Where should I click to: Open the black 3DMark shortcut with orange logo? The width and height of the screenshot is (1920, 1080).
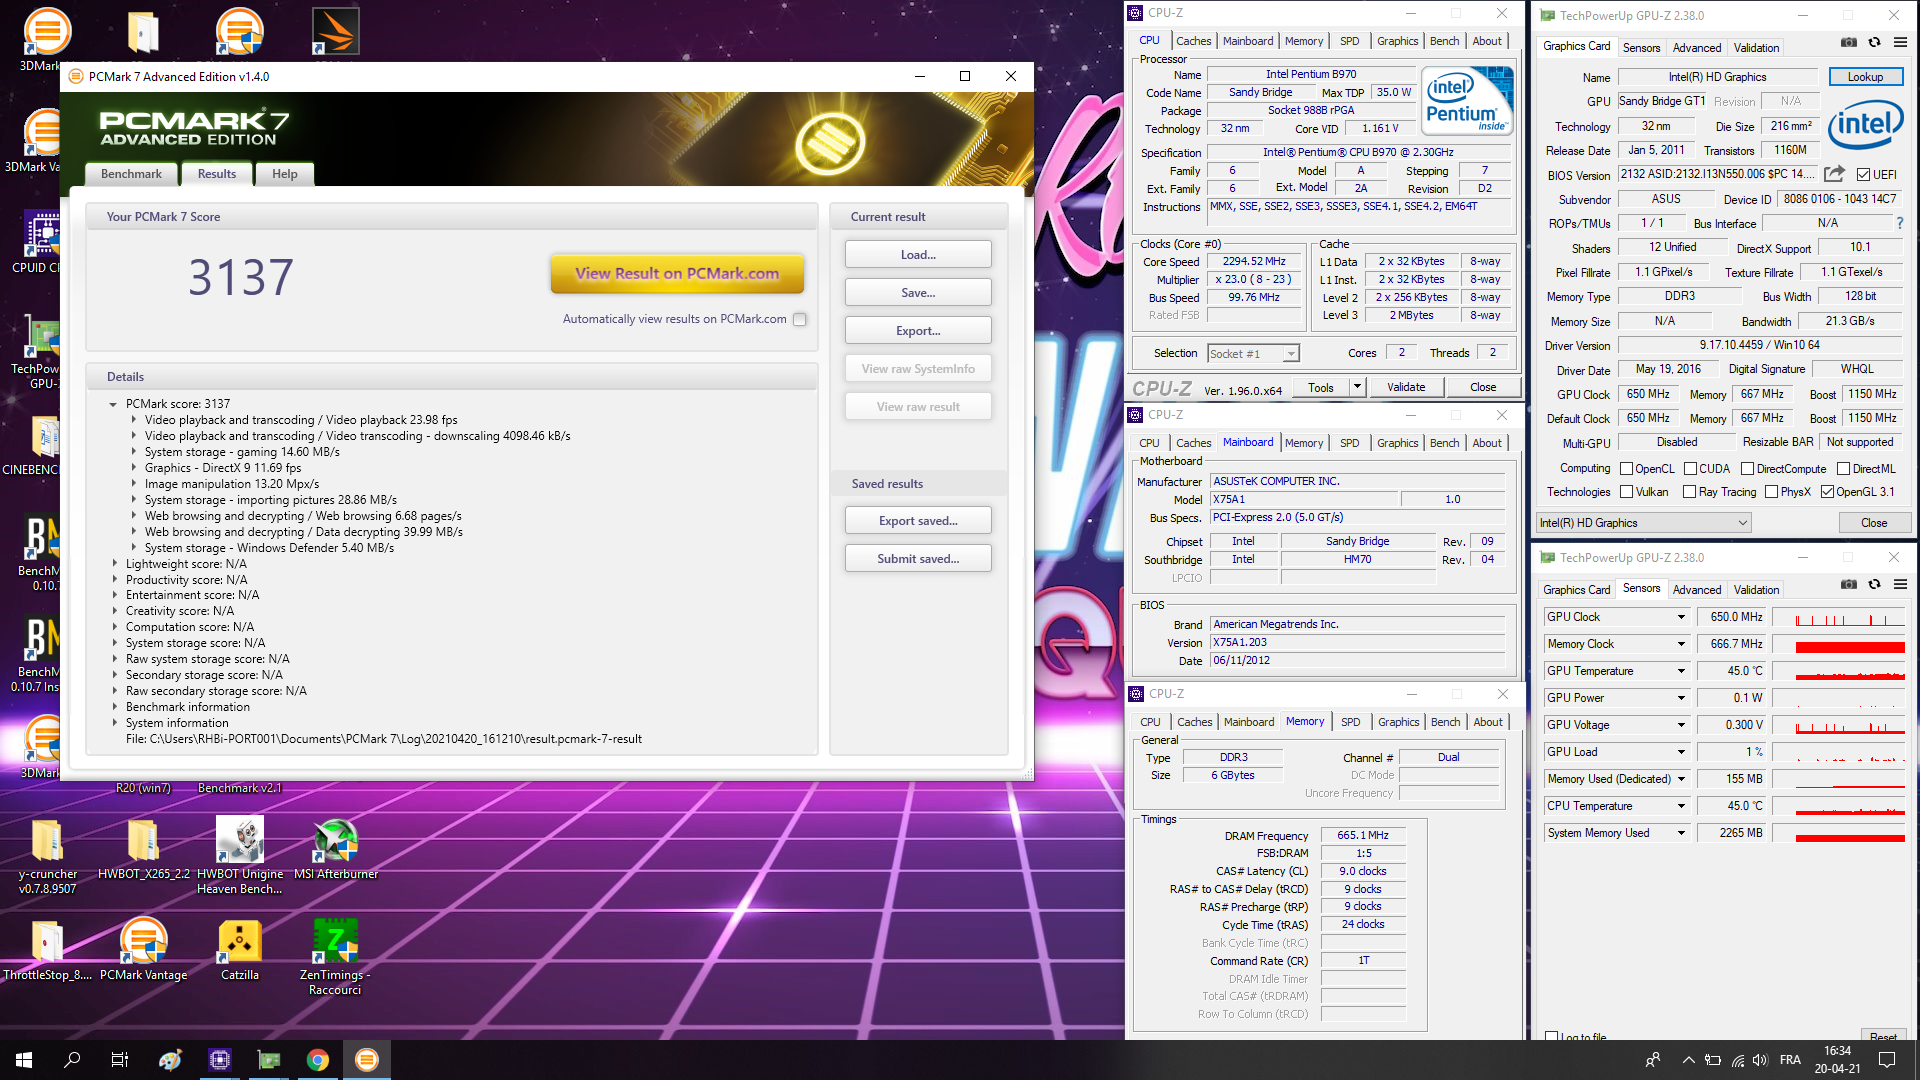pos(336,32)
